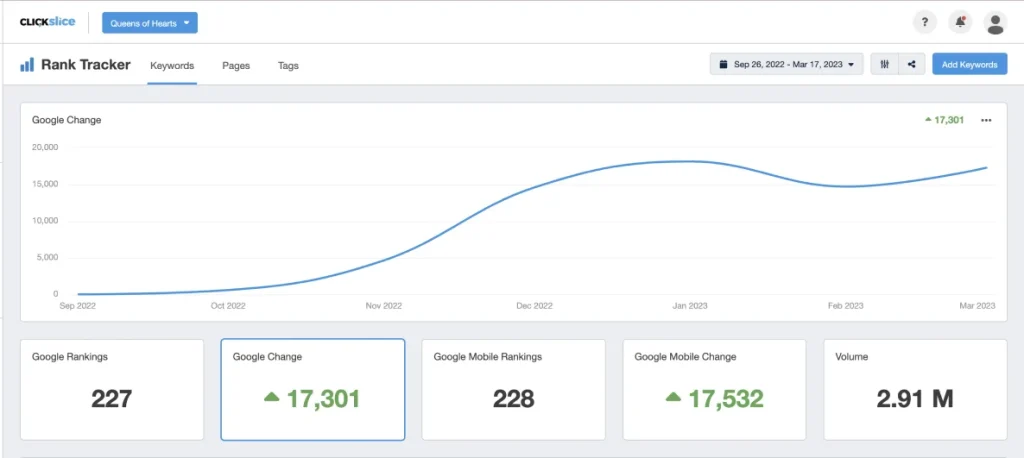
Task: Open the Sep 26, 2022 - Mar 17, 2023 date picker
Action: (786, 65)
